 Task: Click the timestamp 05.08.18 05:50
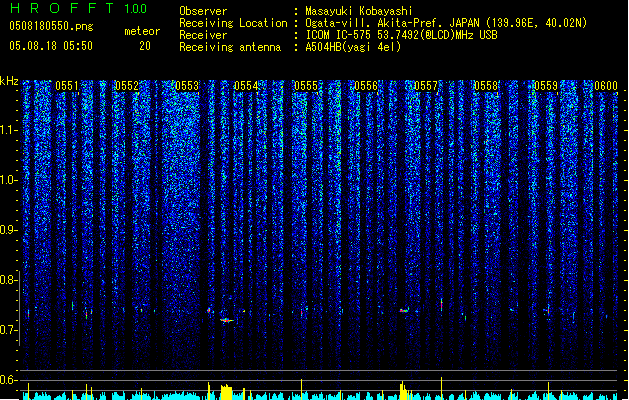[x=51, y=46]
